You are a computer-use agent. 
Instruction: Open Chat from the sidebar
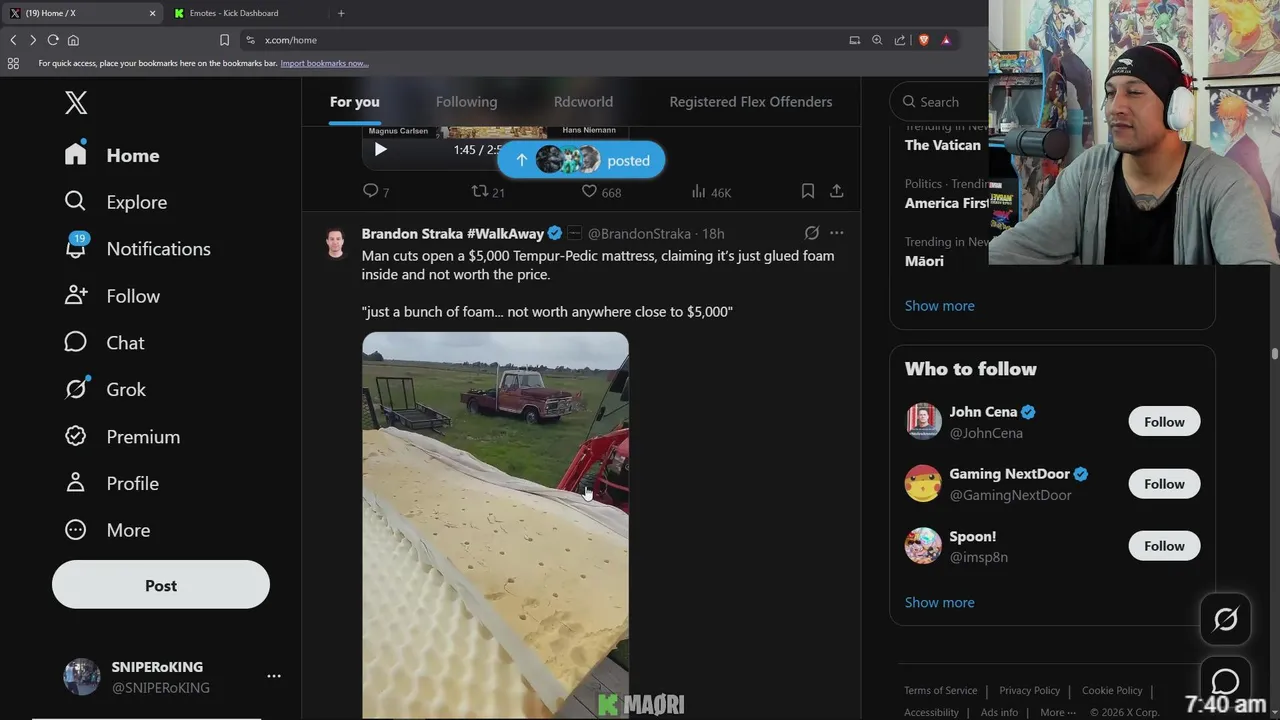point(104,343)
